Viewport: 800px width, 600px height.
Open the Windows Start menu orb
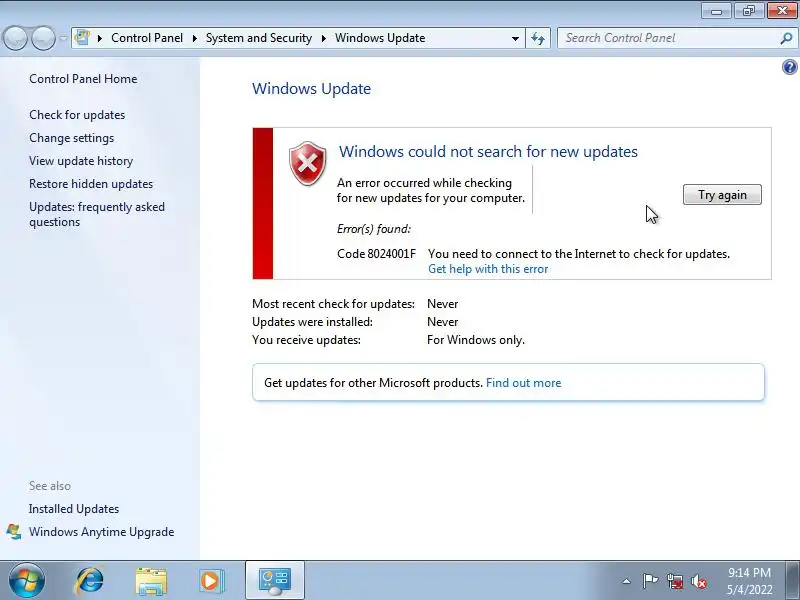pos(26,581)
